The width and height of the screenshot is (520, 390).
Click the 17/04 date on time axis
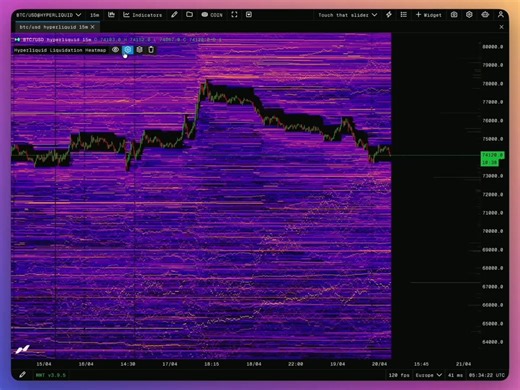click(x=170, y=364)
